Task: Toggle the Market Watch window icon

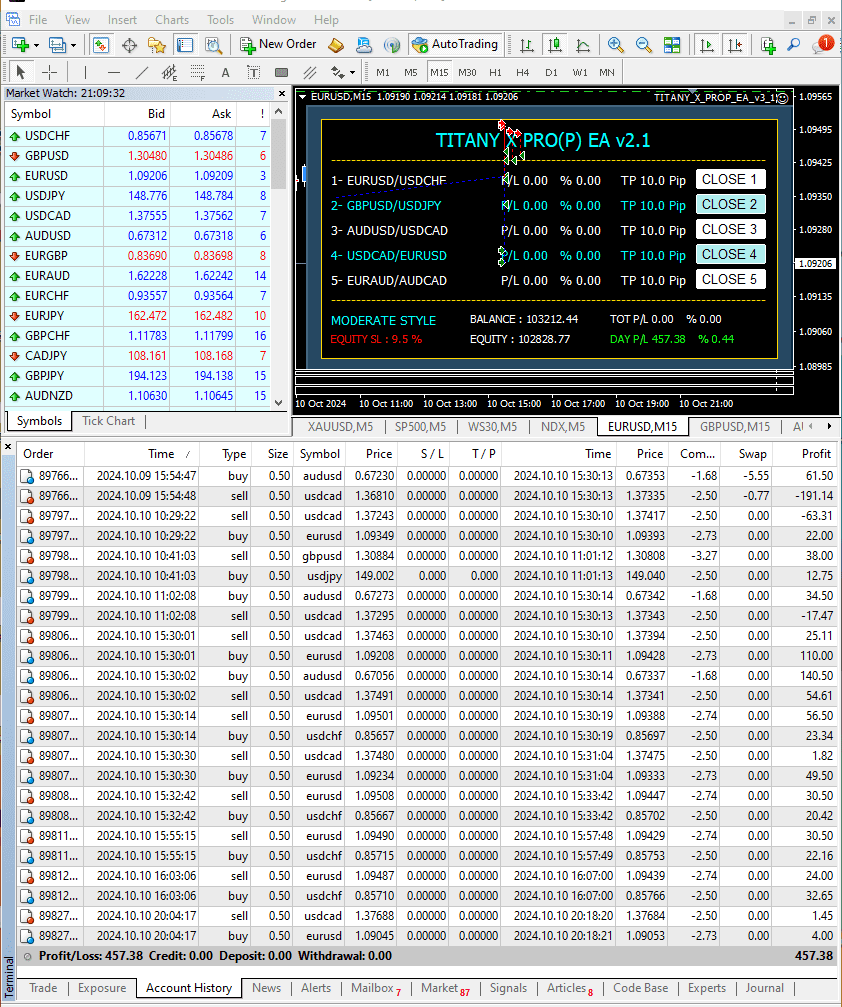Action: [100, 45]
